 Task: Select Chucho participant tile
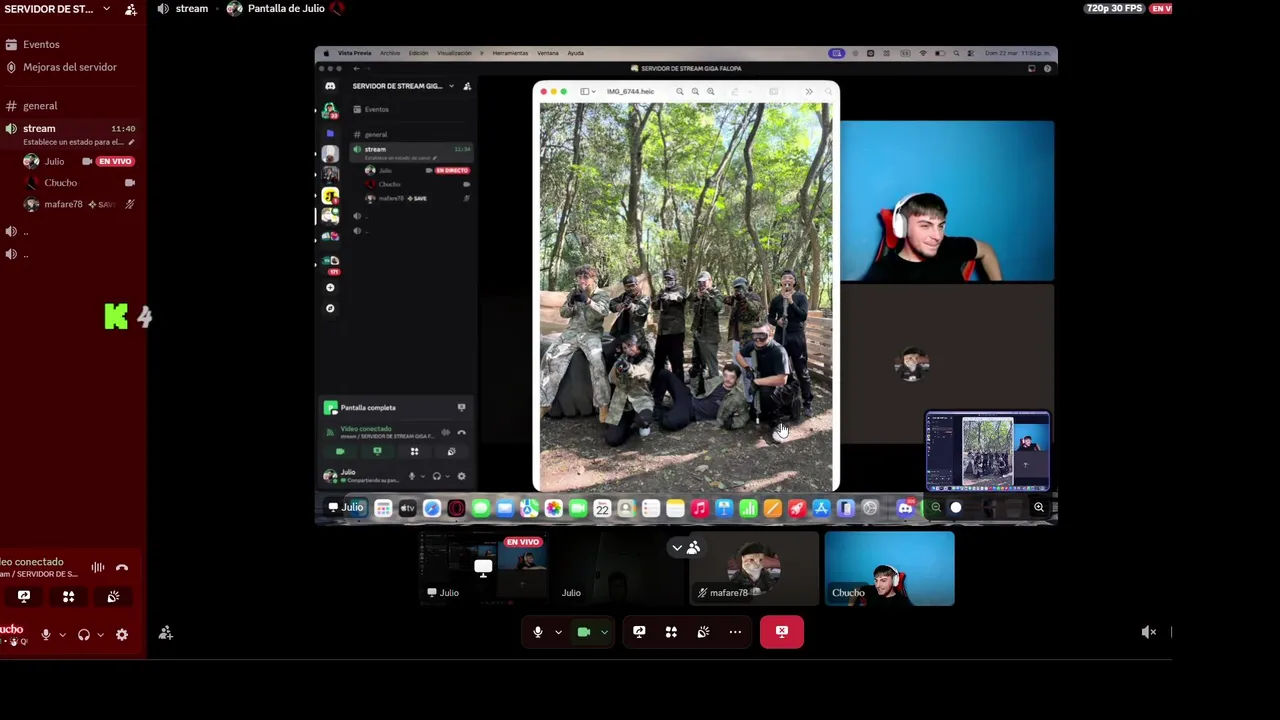click(x=890, y=568)
